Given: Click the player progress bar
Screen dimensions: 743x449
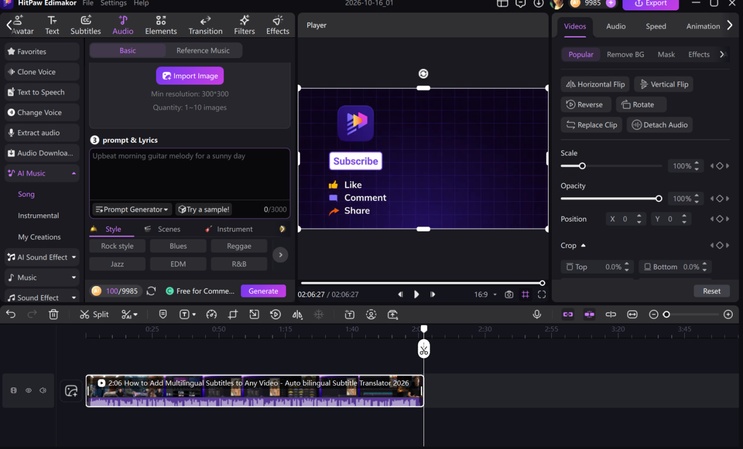Looking at the screenshot, I should tap(422, 283).
